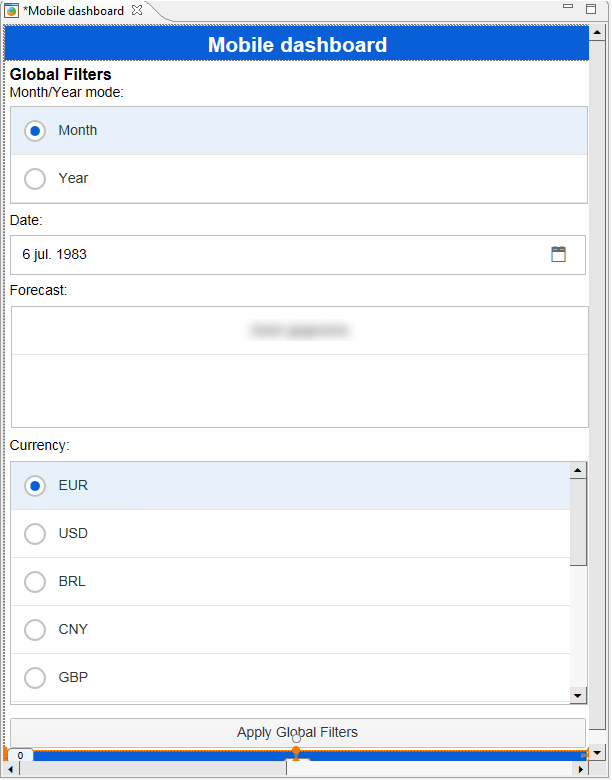Click the Date input field showing 6 jul. 1983
The image size is (612, 780).
click(x=298, y=255)
